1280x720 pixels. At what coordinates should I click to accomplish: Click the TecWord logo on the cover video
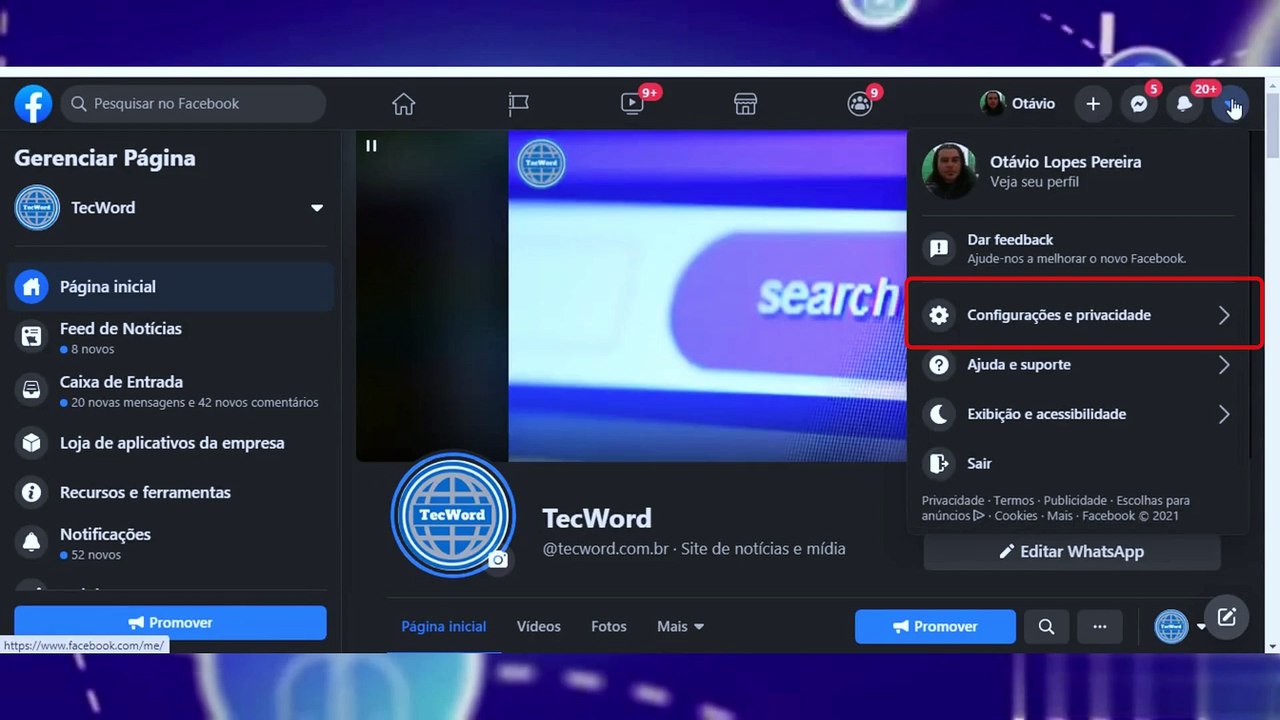click(541, 164)
